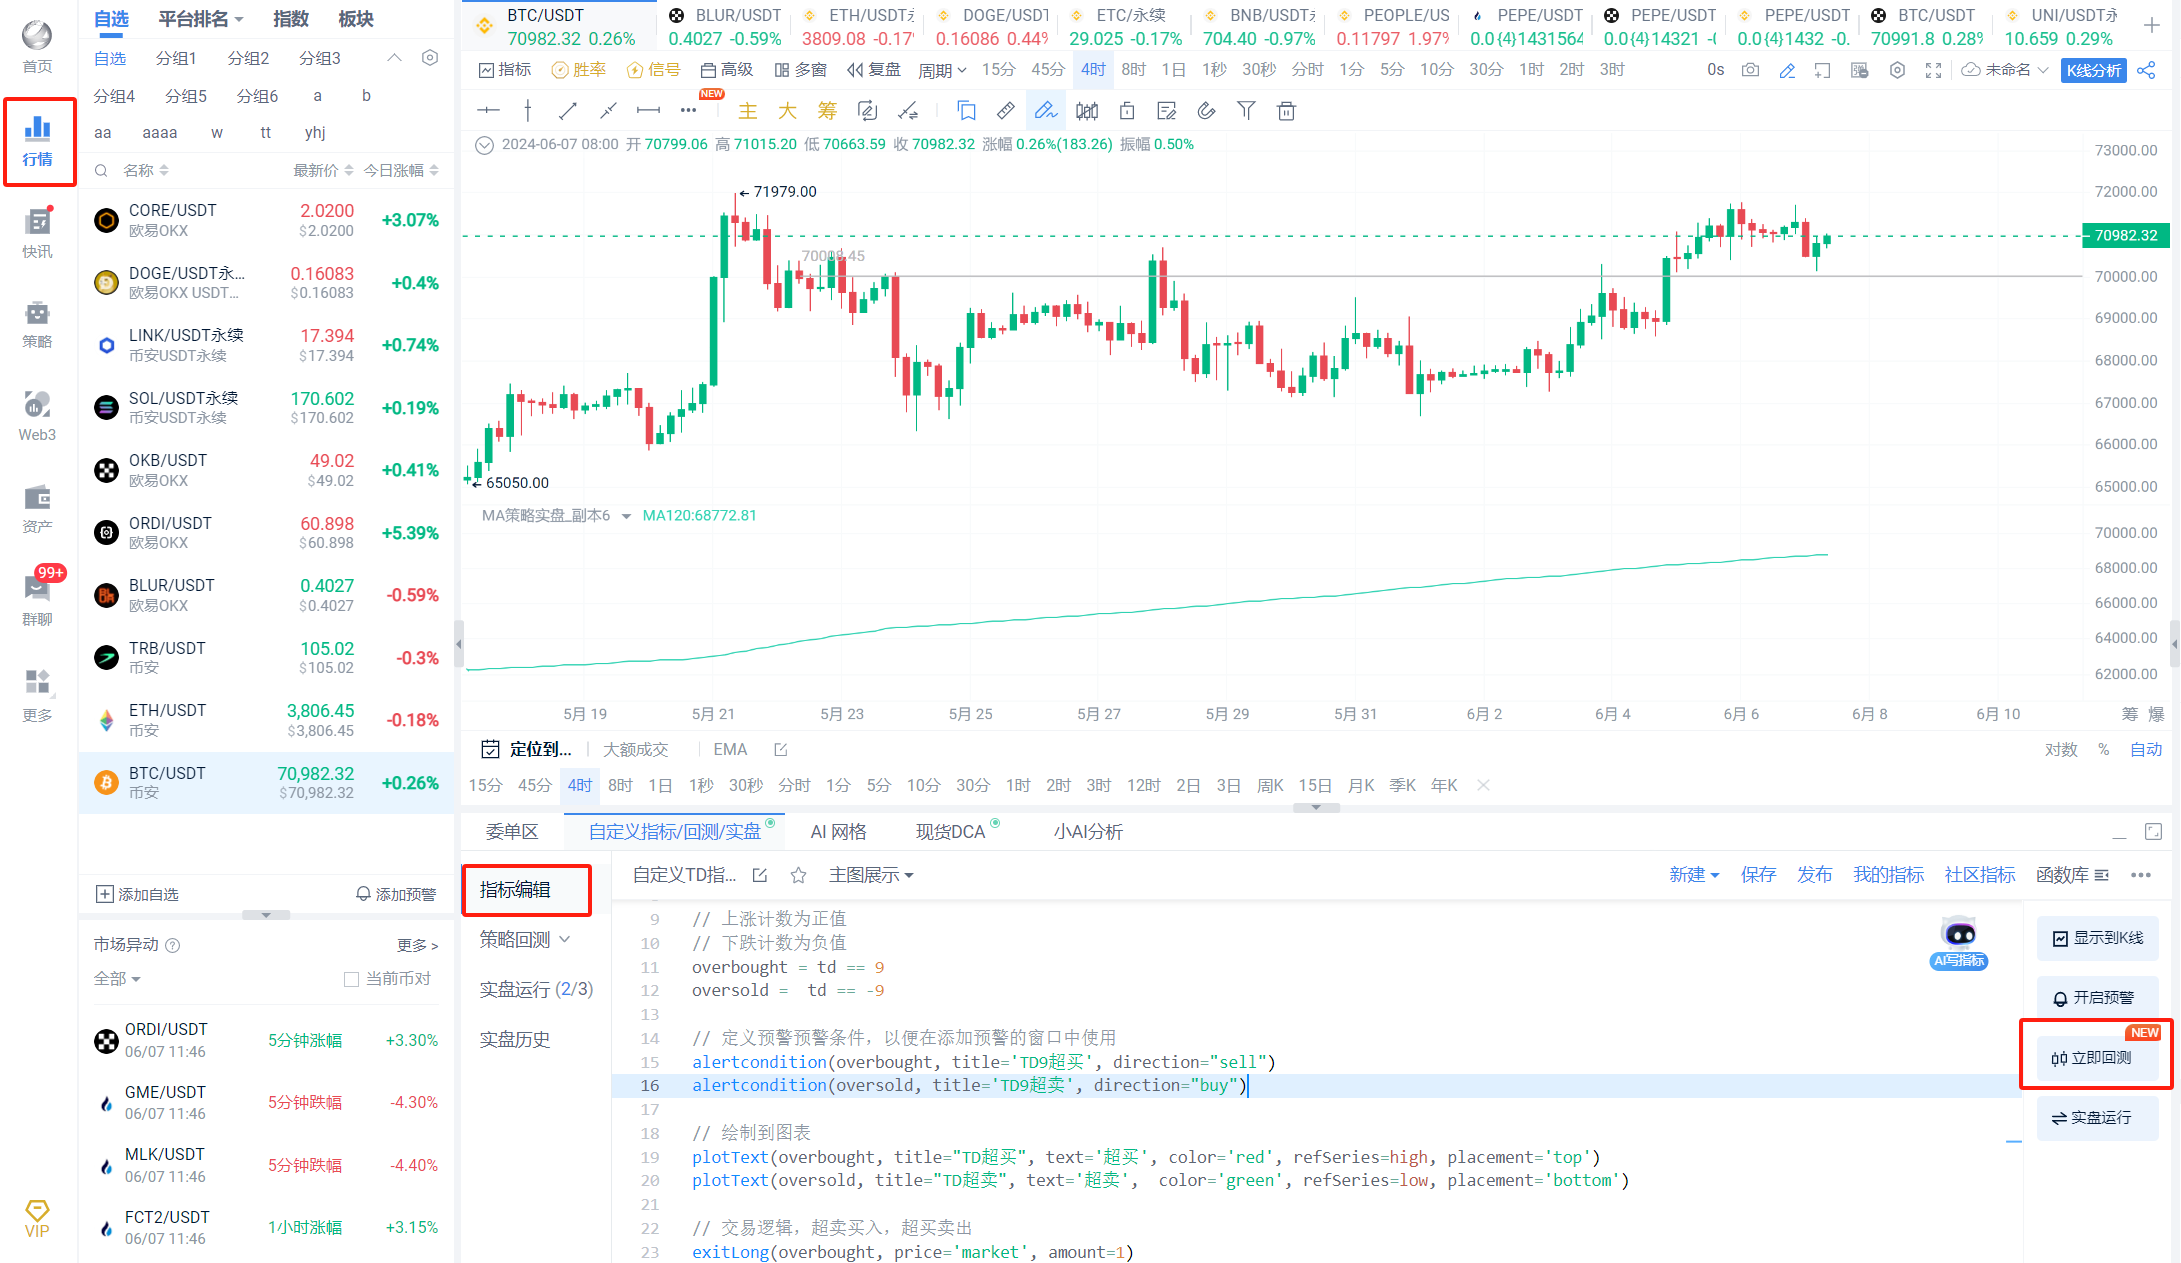The image size is (2181, 1263).
Task: Toggle the 胜率 win-rate display
Action: pyautogui.click(x=579, y=70)
